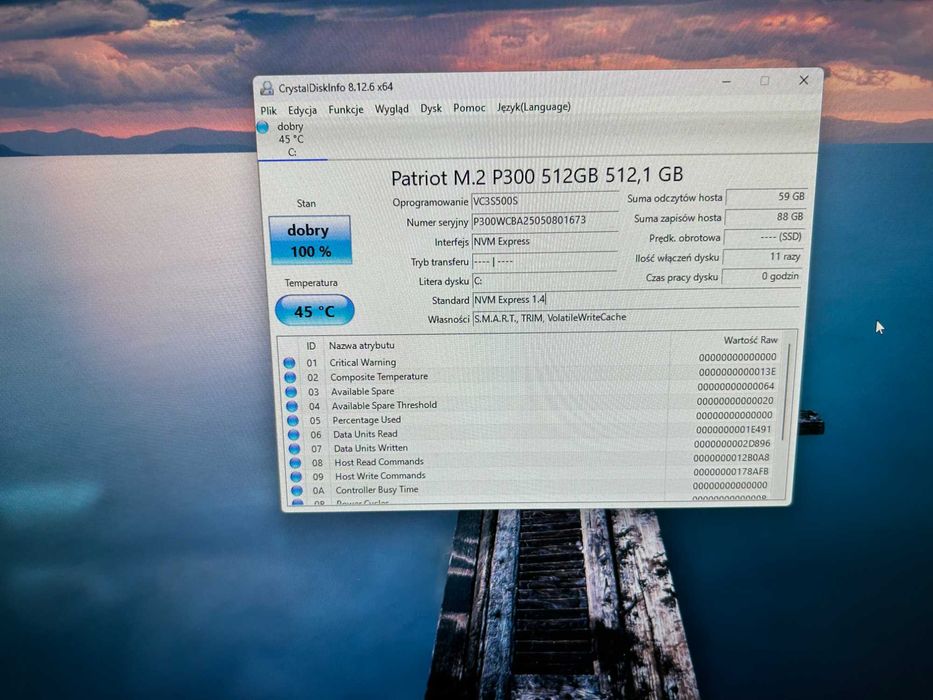Click the status orb for Composite Temperature
This screenshot has height=700, width=933.
pyautogui.click(x=290, y=377)
